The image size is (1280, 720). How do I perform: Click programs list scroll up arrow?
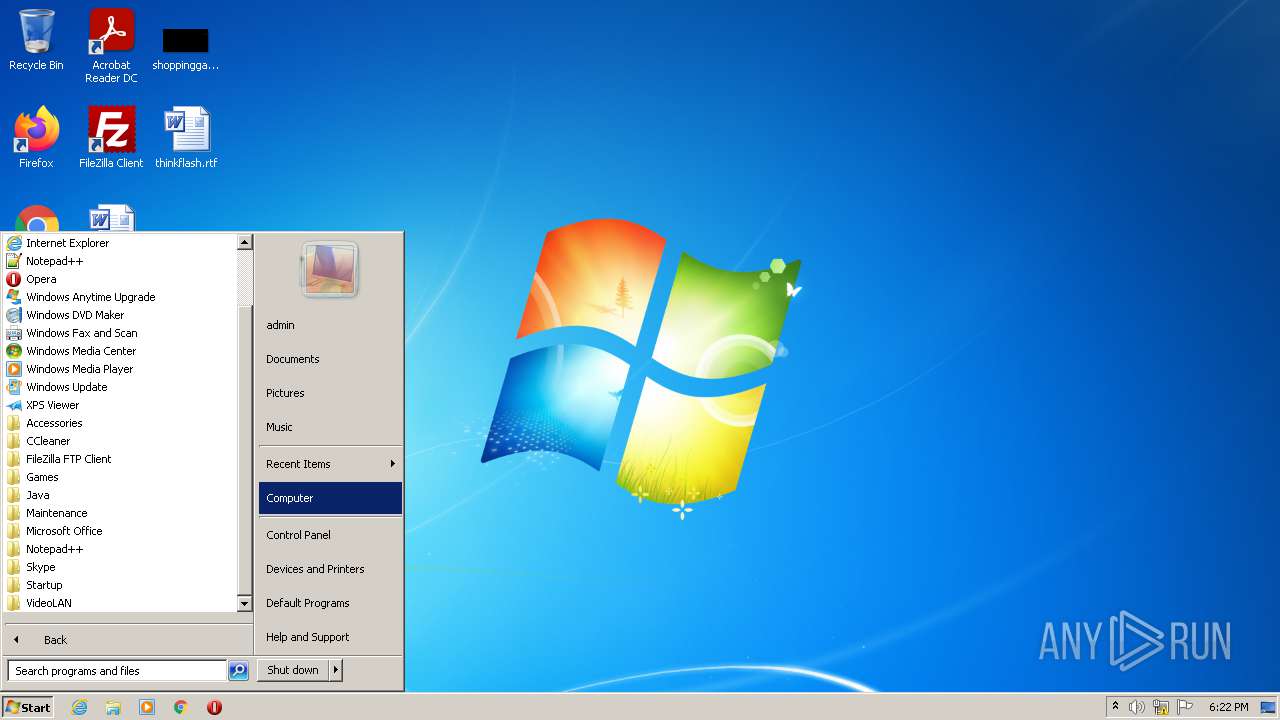click(244, 242)
